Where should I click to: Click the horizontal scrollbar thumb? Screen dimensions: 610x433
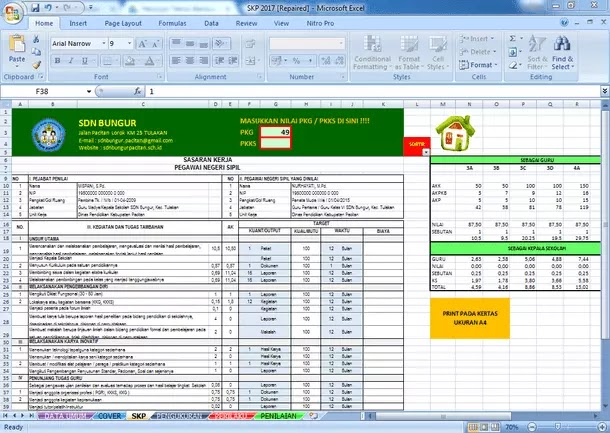click(x=443, y=416)
